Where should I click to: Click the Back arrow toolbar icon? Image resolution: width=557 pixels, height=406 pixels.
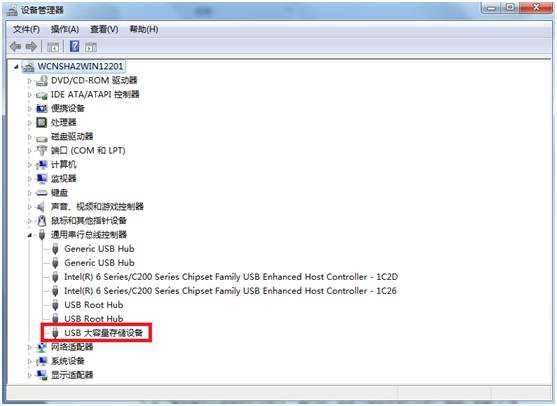click(x=15, y=46)
